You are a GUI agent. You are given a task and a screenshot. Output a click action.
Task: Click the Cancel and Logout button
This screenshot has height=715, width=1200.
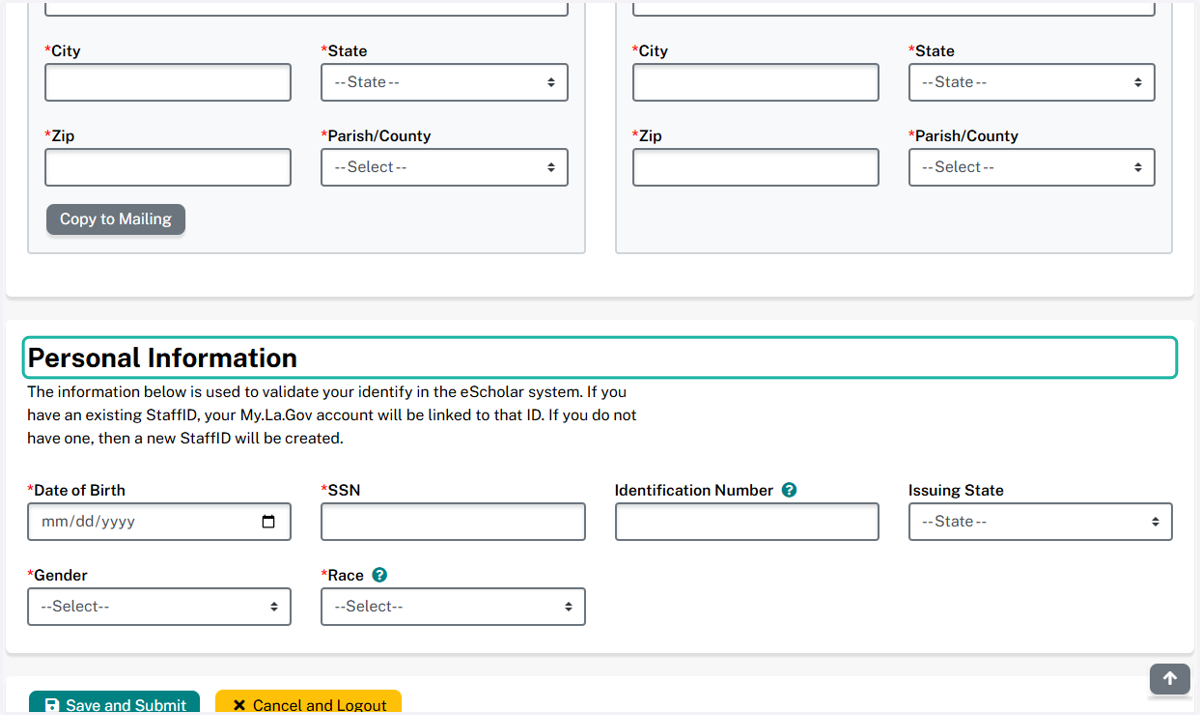coord(308,703)
